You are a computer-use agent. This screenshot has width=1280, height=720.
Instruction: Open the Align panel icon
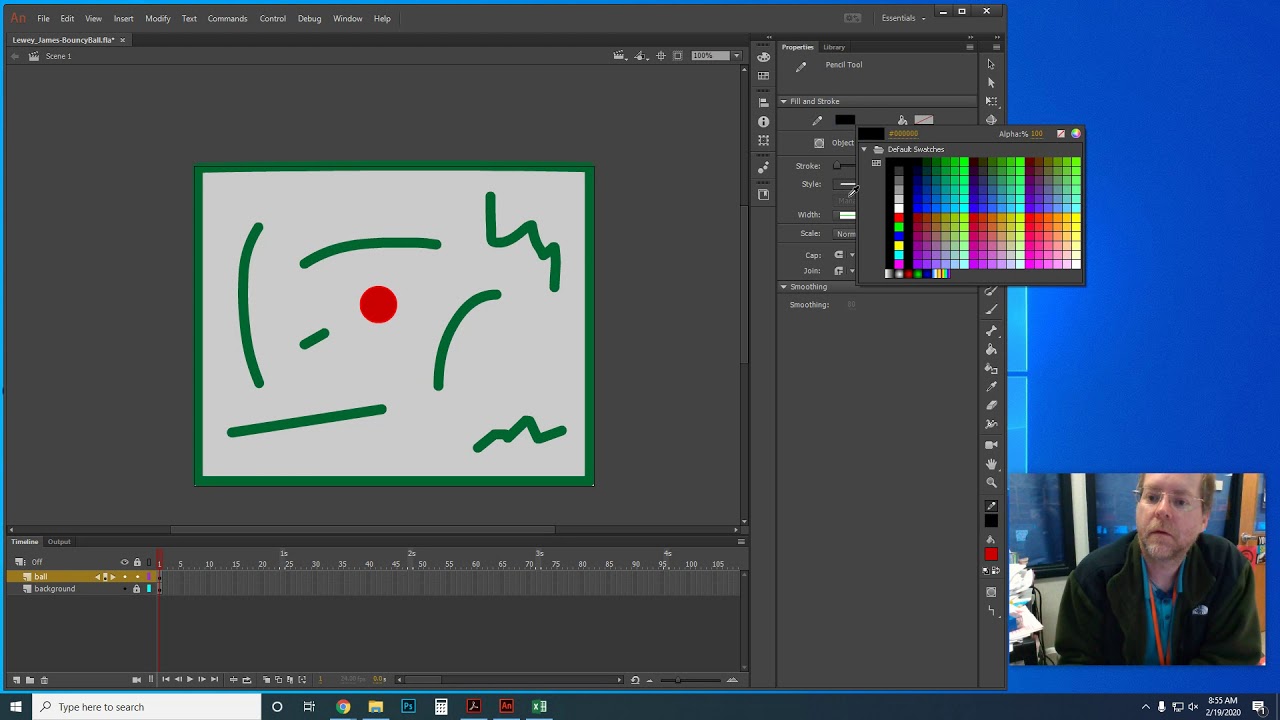[x=764, y=103]
